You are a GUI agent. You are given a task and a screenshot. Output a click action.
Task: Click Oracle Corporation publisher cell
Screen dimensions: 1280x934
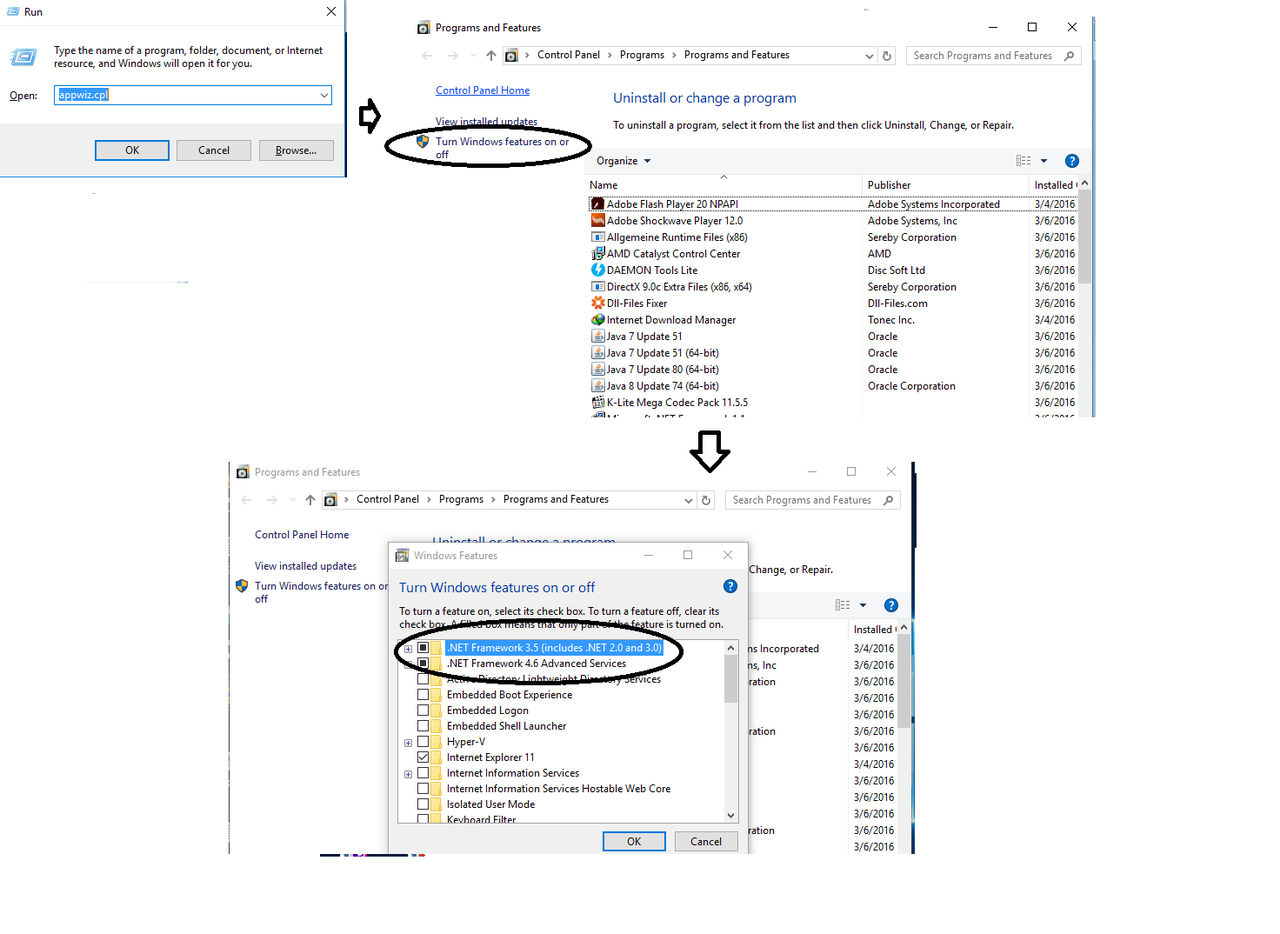[911, 386]
